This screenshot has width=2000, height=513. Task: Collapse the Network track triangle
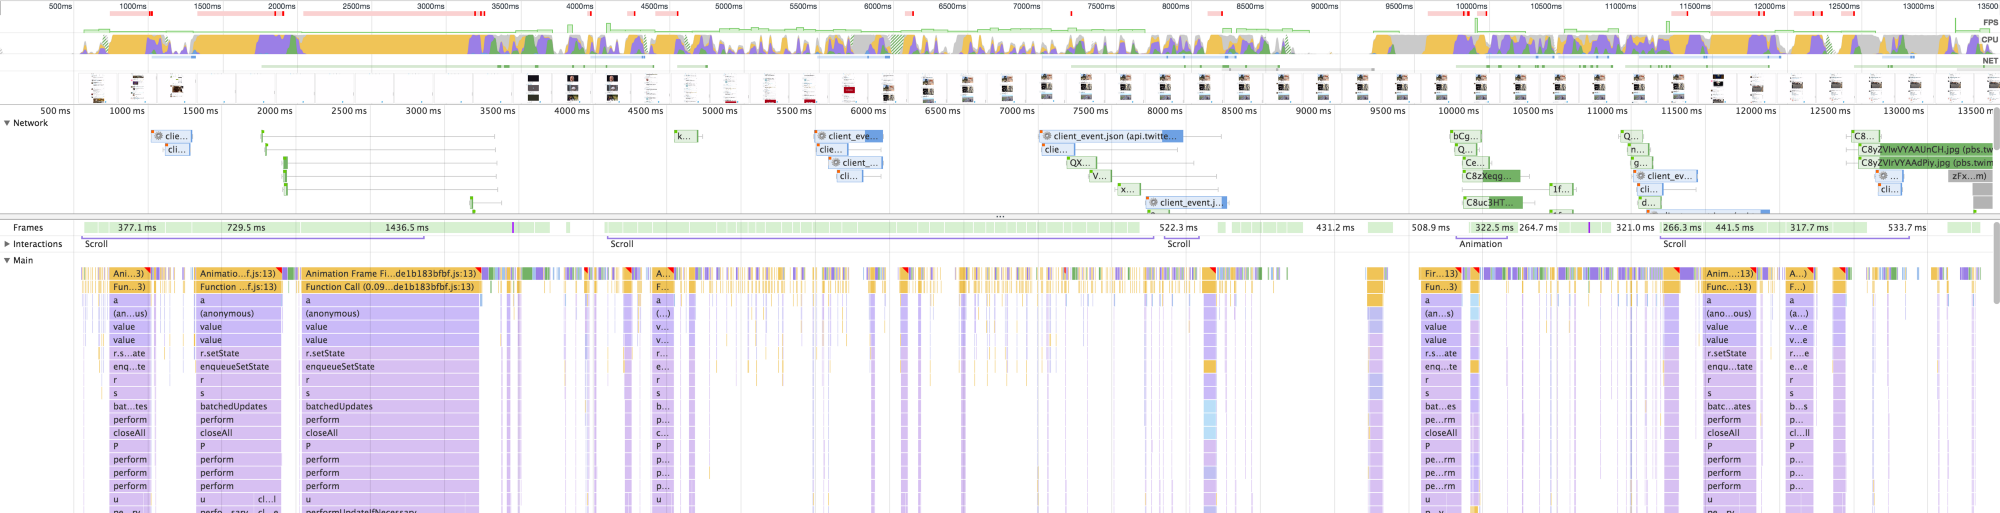click(x=7, y=123)
